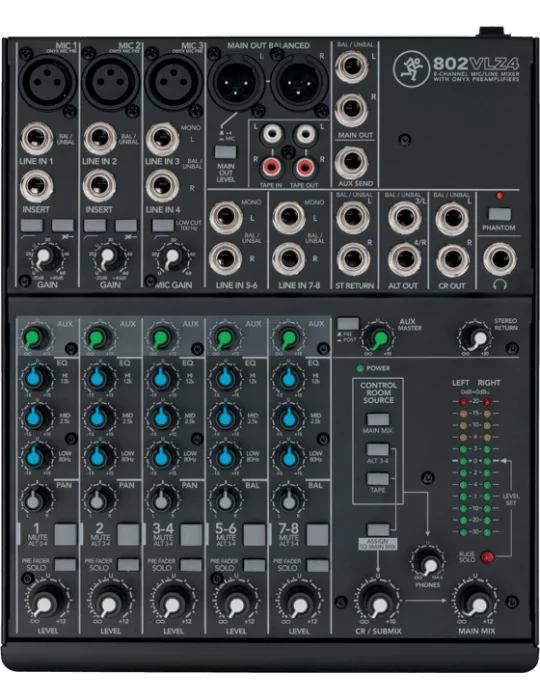540x700 pixels.
Task: Click the Main Out Balanced right XLR connector
Action: [299, 83]
